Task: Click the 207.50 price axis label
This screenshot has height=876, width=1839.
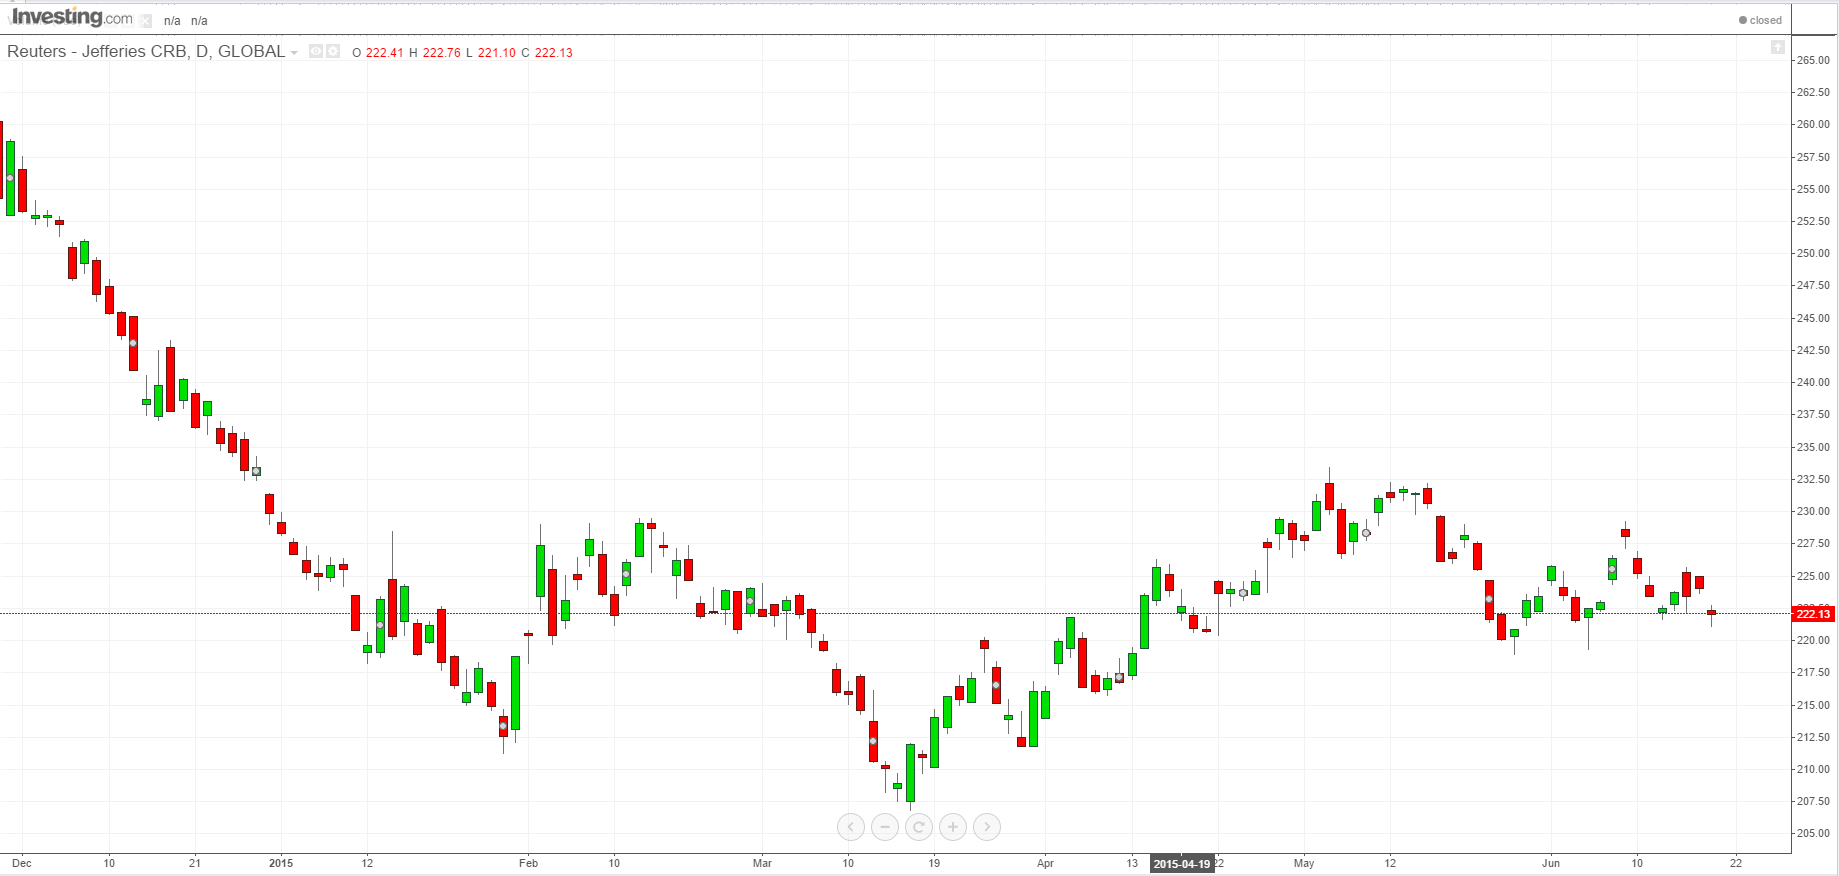Action: 1813,801
